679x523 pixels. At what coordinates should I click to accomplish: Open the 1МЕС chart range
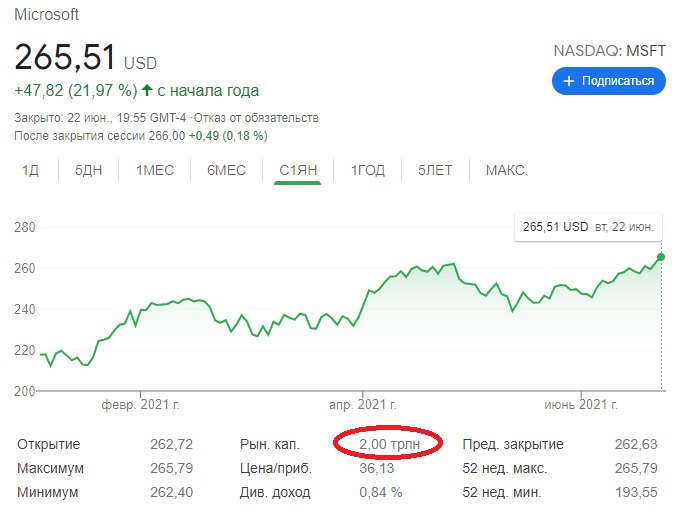155,170
